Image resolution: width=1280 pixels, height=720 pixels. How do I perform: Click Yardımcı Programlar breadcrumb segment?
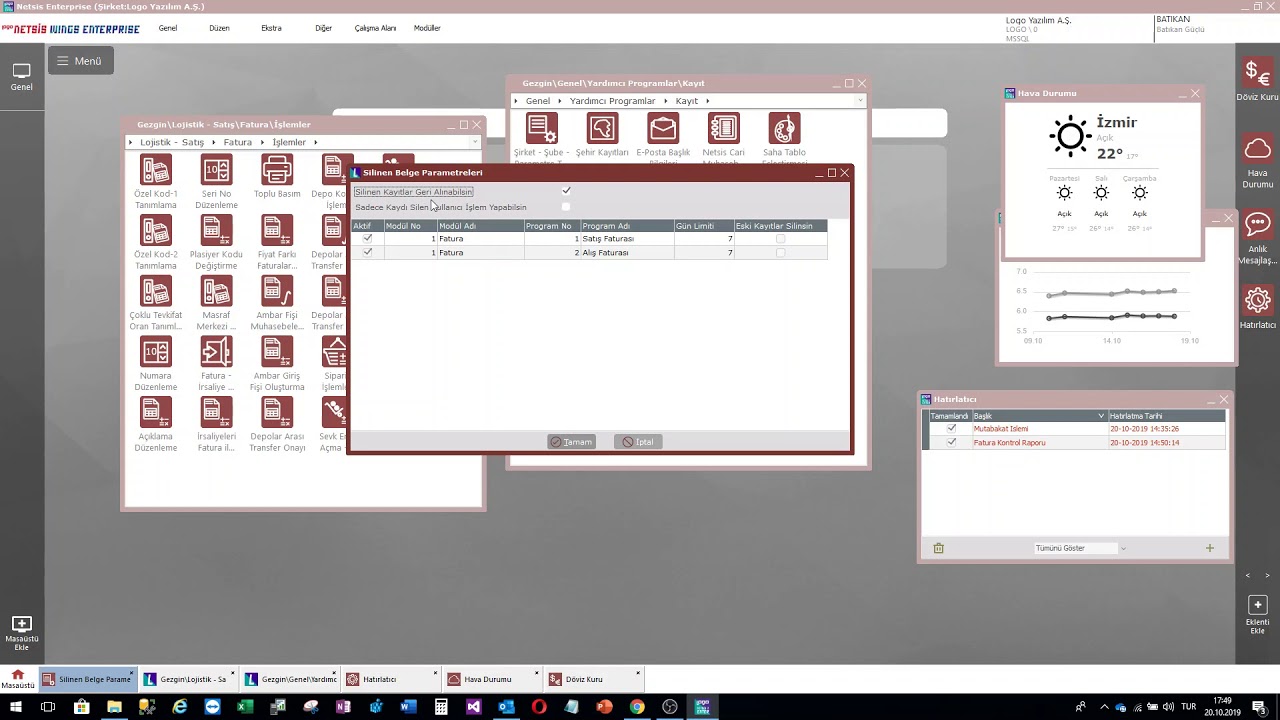click(612, 101)
